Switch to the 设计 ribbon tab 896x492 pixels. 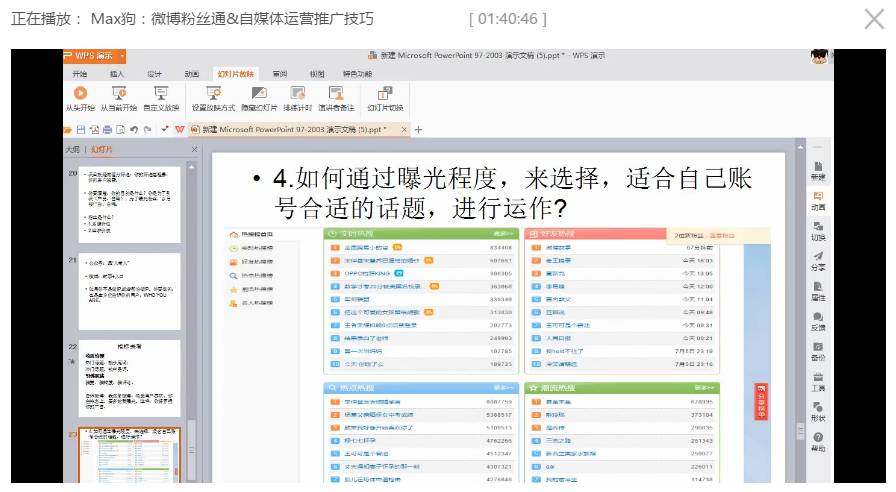(x=154, y=74)
